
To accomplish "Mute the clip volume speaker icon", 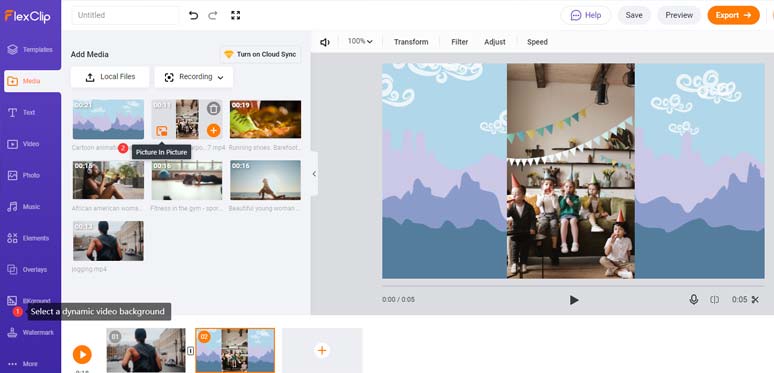I will click(x=325, y=42).
